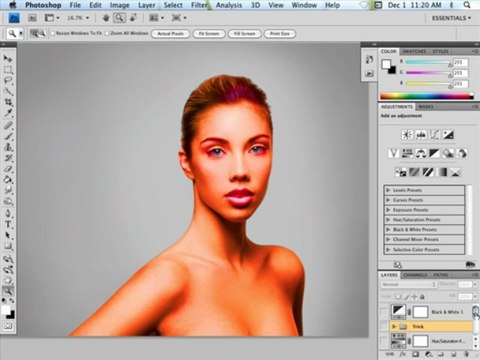Select the Type tool
Image resolution: width=480 pixels, height=360 pixels.
[8, 224]
